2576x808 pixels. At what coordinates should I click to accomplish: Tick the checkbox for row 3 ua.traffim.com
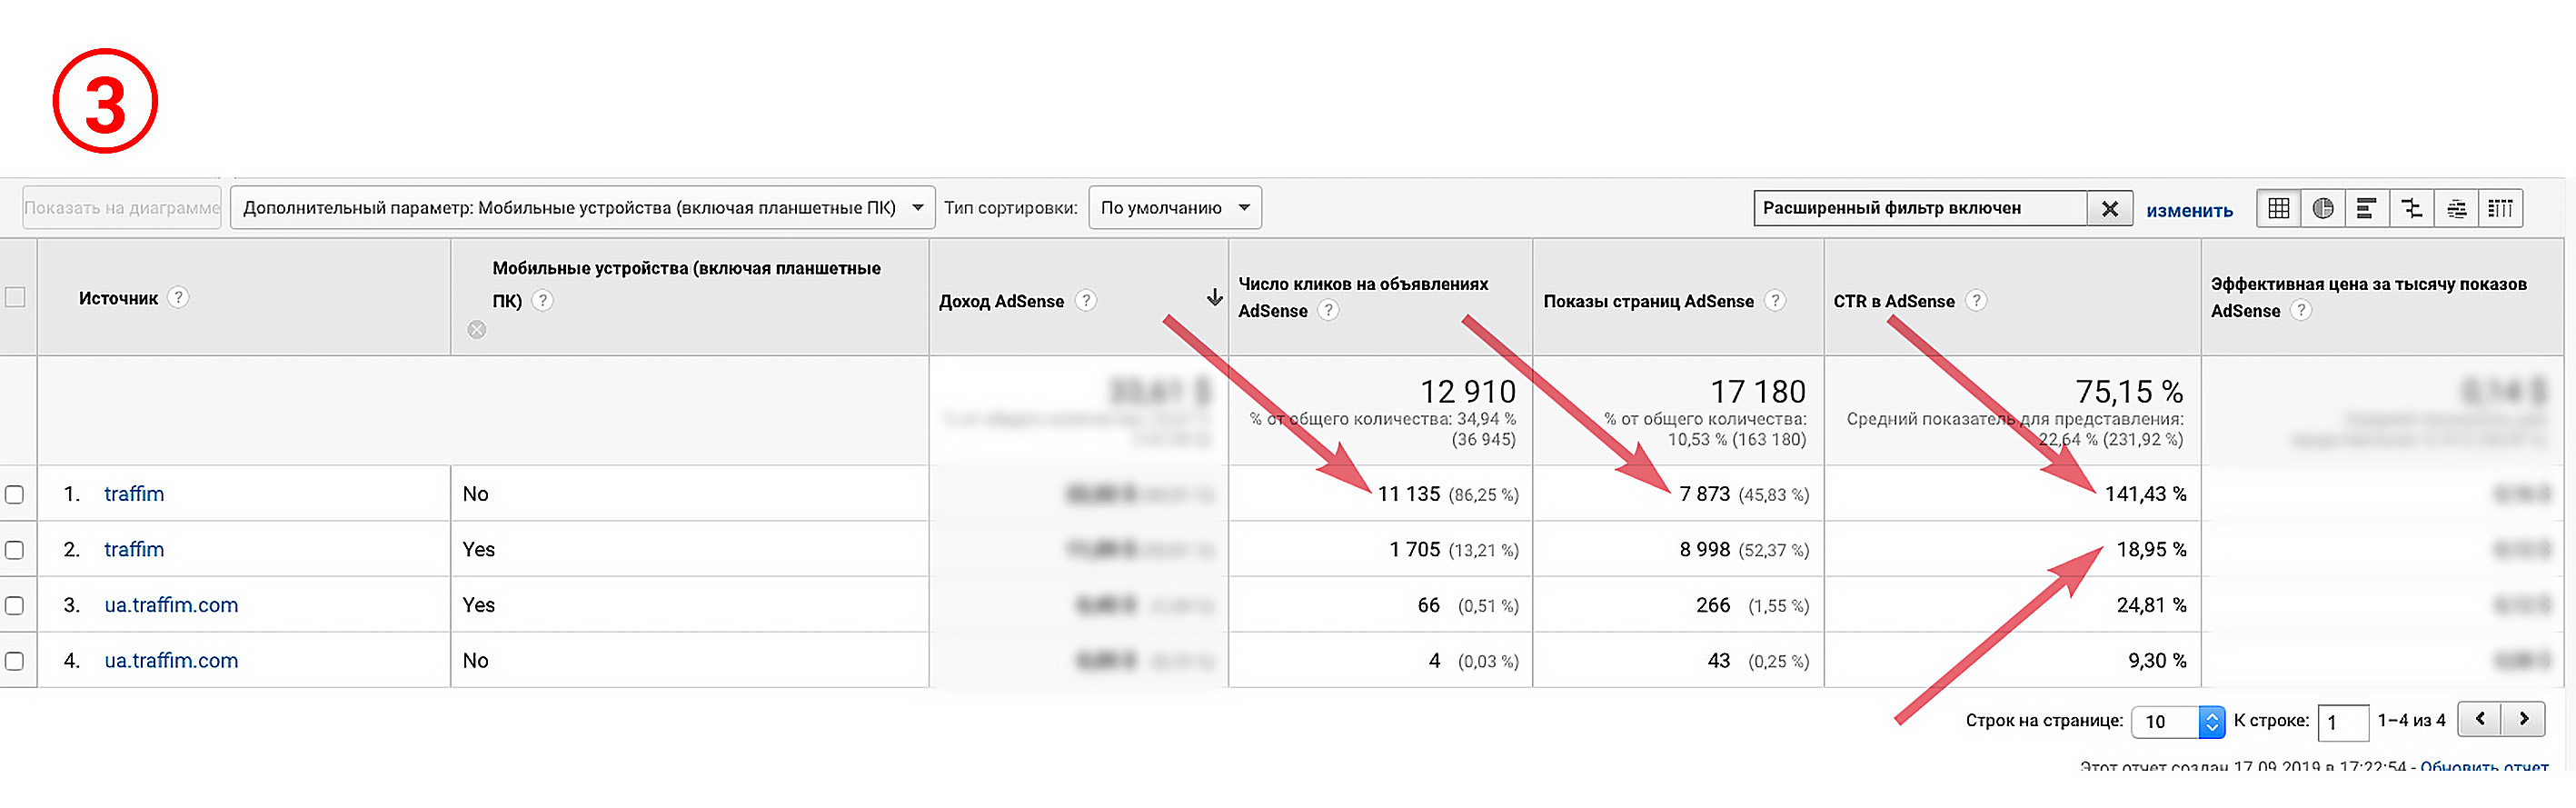15,606
